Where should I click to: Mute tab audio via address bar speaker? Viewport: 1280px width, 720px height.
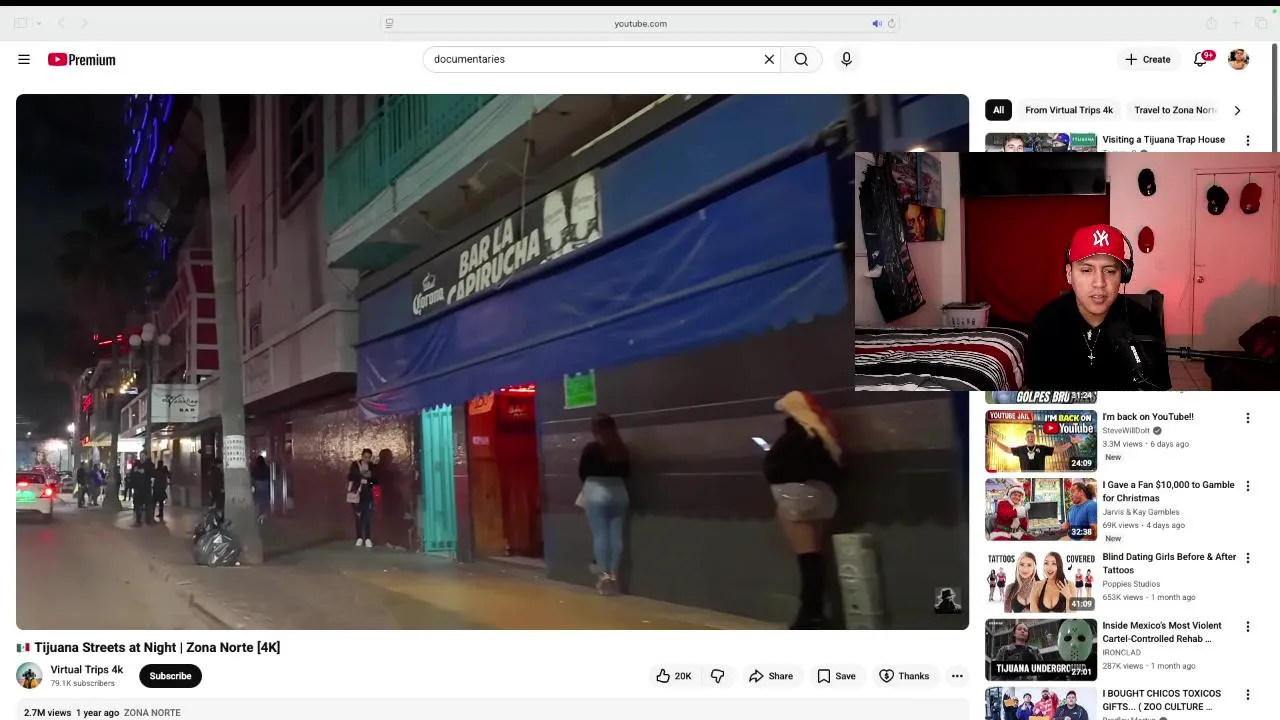click(x=876, y=23)
